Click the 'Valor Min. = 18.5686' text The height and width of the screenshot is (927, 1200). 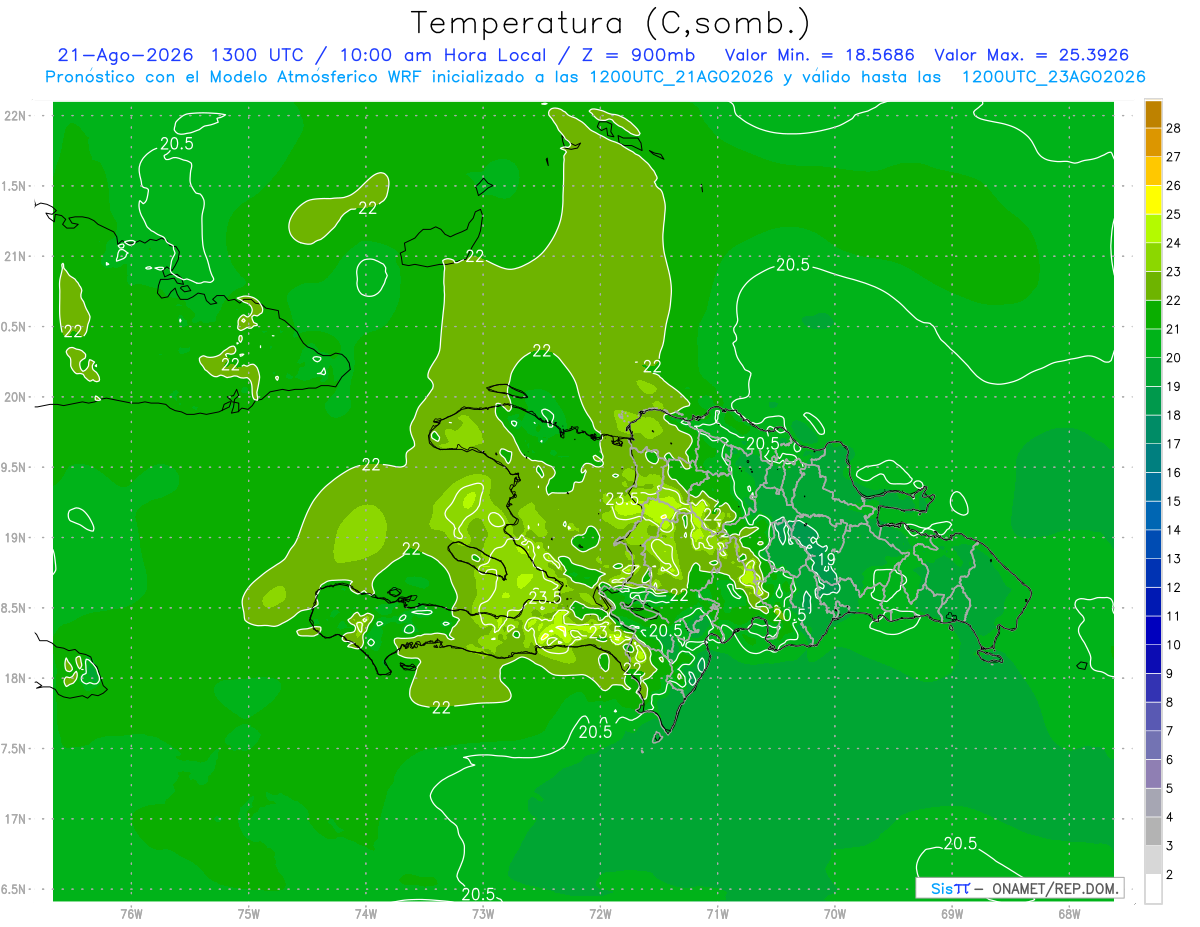(x=820, y=56)
